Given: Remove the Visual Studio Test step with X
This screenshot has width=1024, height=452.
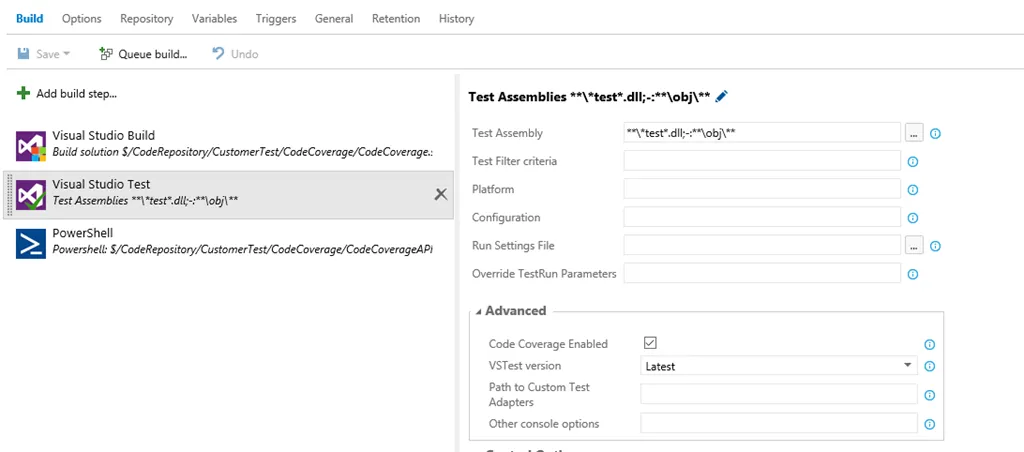Looking at the screenshot, I should (x=440, y=194).
